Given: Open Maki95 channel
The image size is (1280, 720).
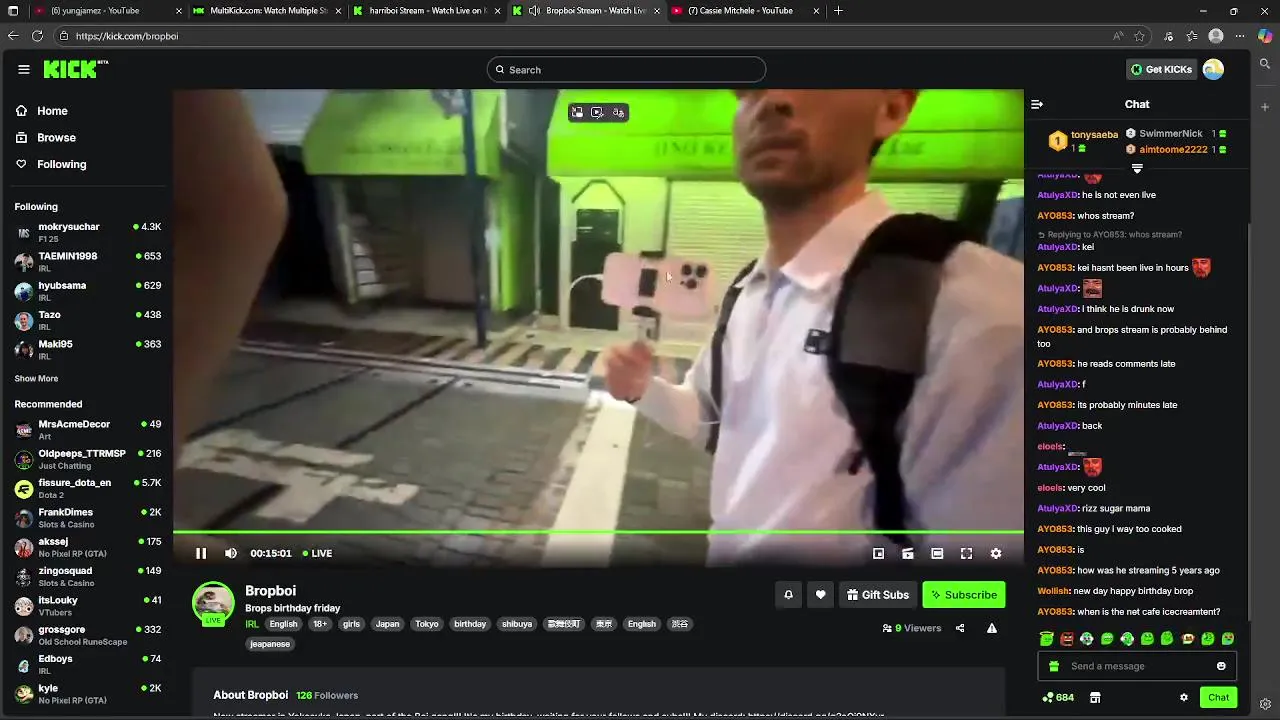Looking at the screenshot, I should 88,349.
